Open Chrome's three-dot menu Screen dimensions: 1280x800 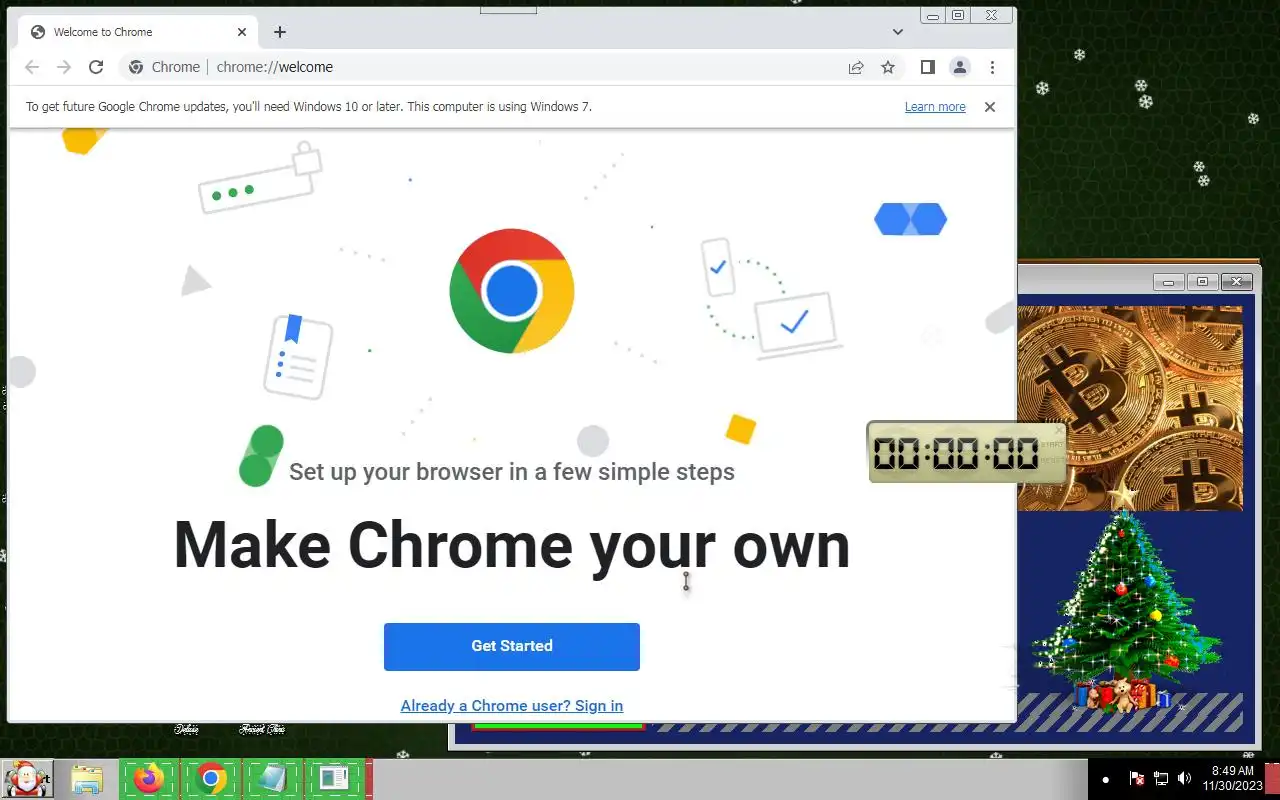pos(992,67)
